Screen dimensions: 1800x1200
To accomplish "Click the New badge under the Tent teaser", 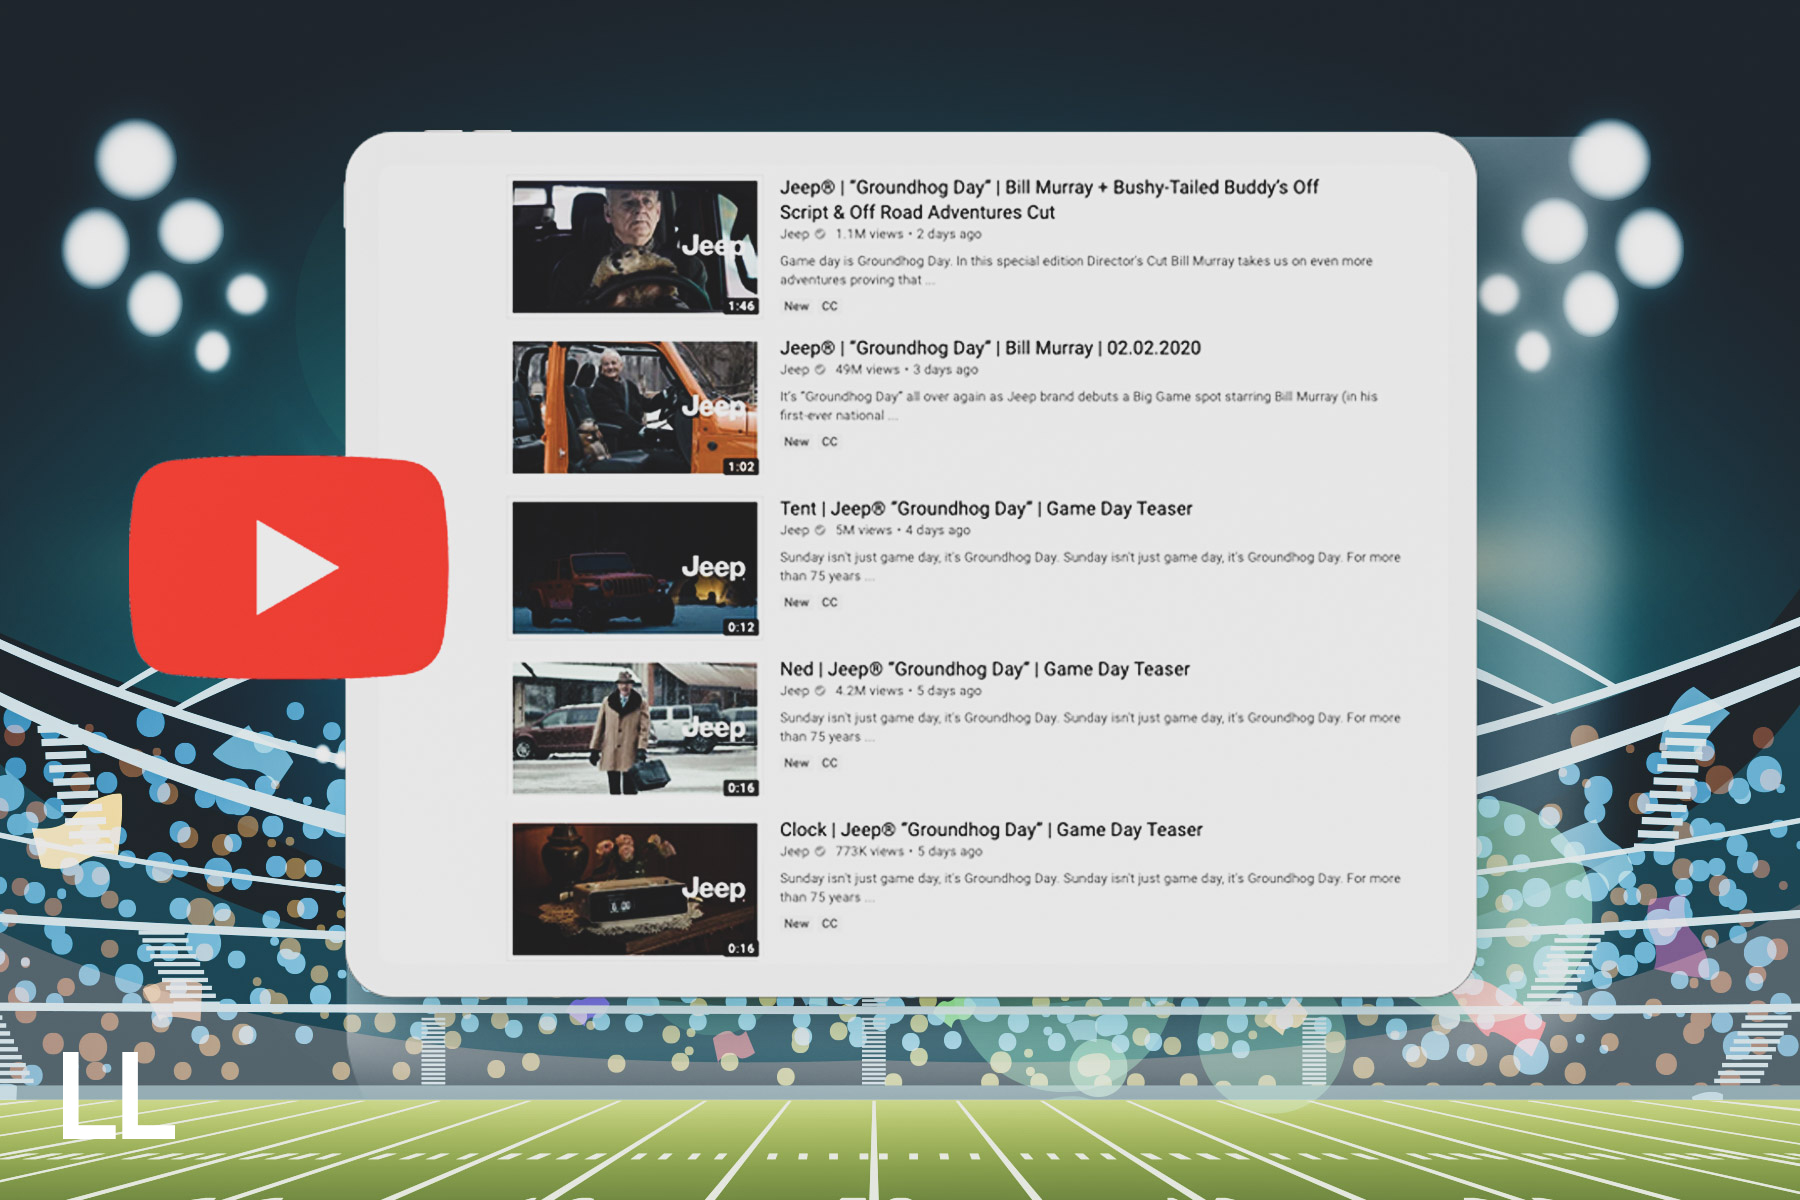I will [x=796, y=602].
